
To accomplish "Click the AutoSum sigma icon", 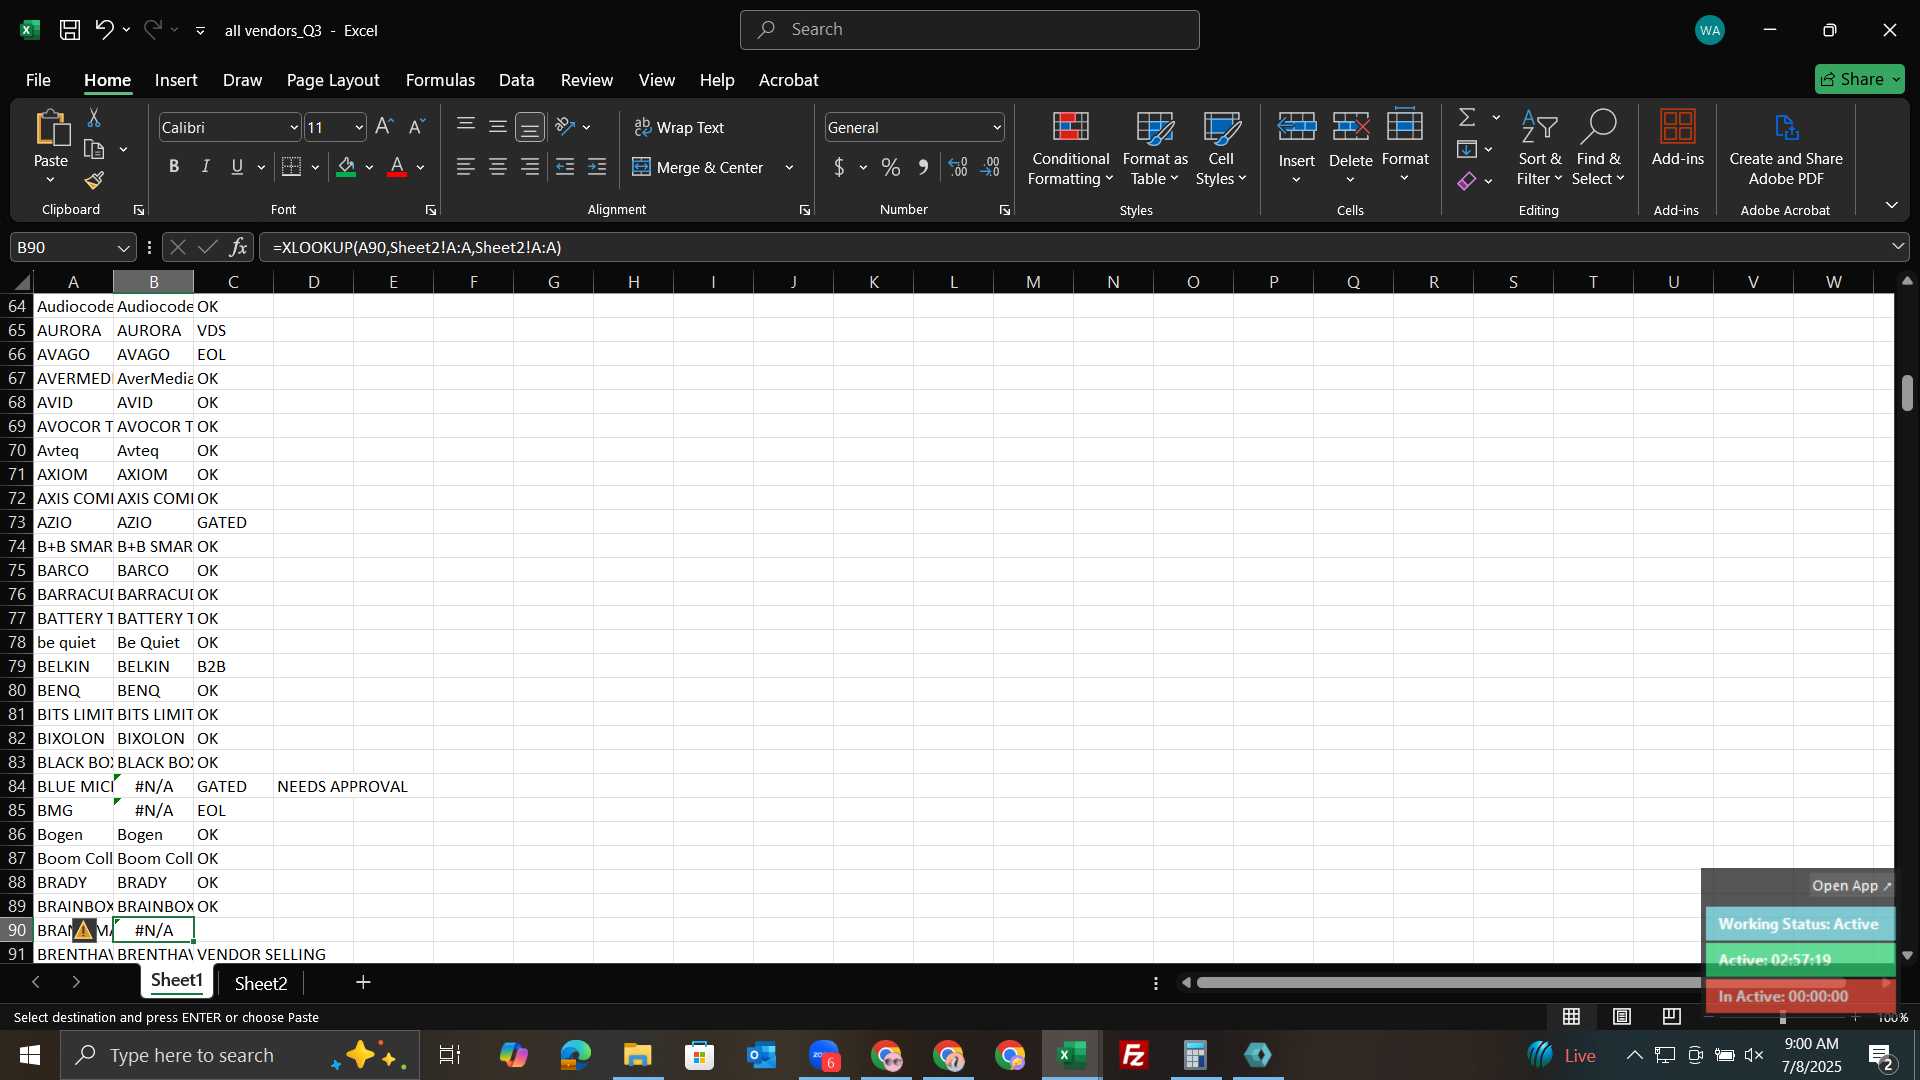I will (1467, 118).
